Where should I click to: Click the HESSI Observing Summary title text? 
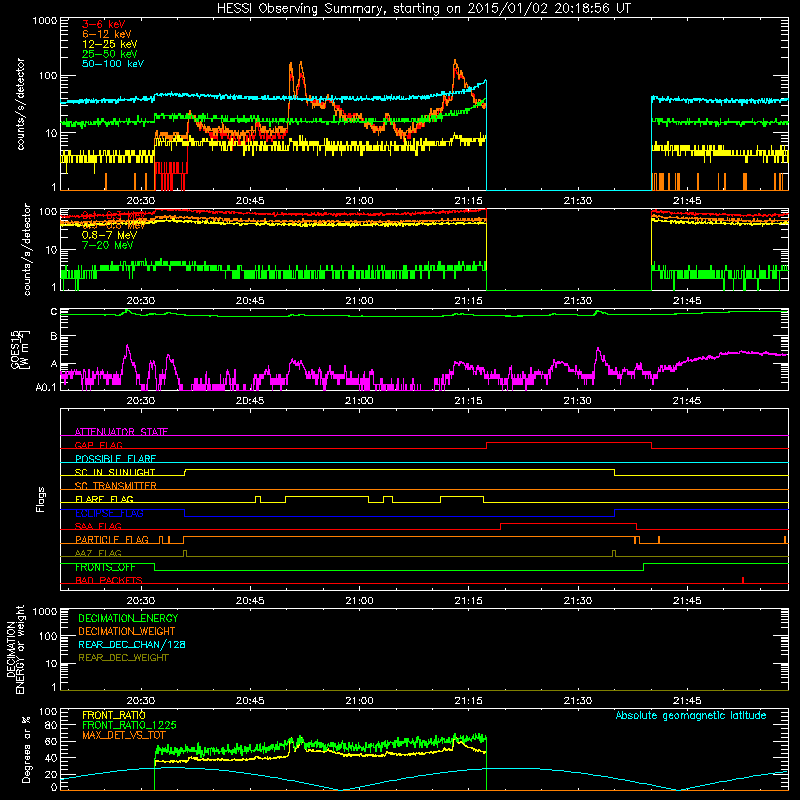(423, 9)
